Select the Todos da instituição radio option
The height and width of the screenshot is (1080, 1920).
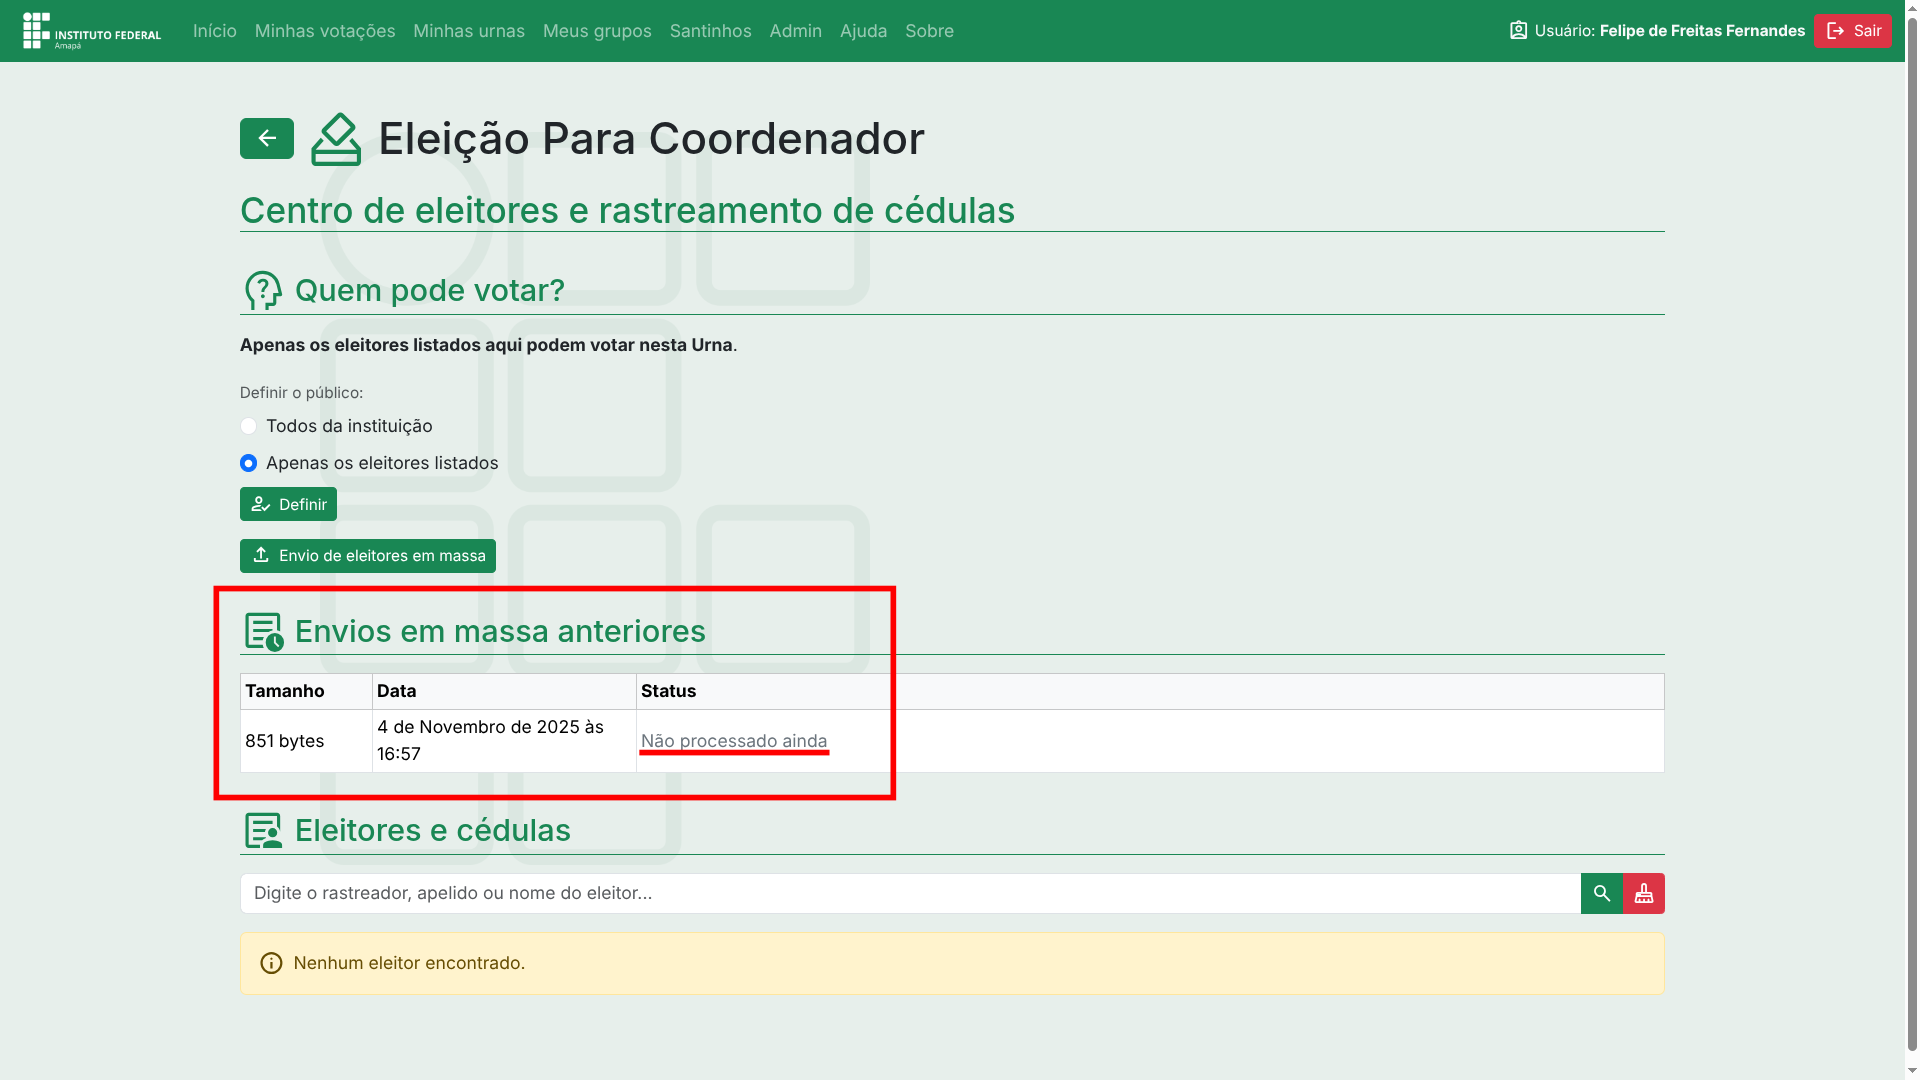pyautogui.click(x=248, y=426)
